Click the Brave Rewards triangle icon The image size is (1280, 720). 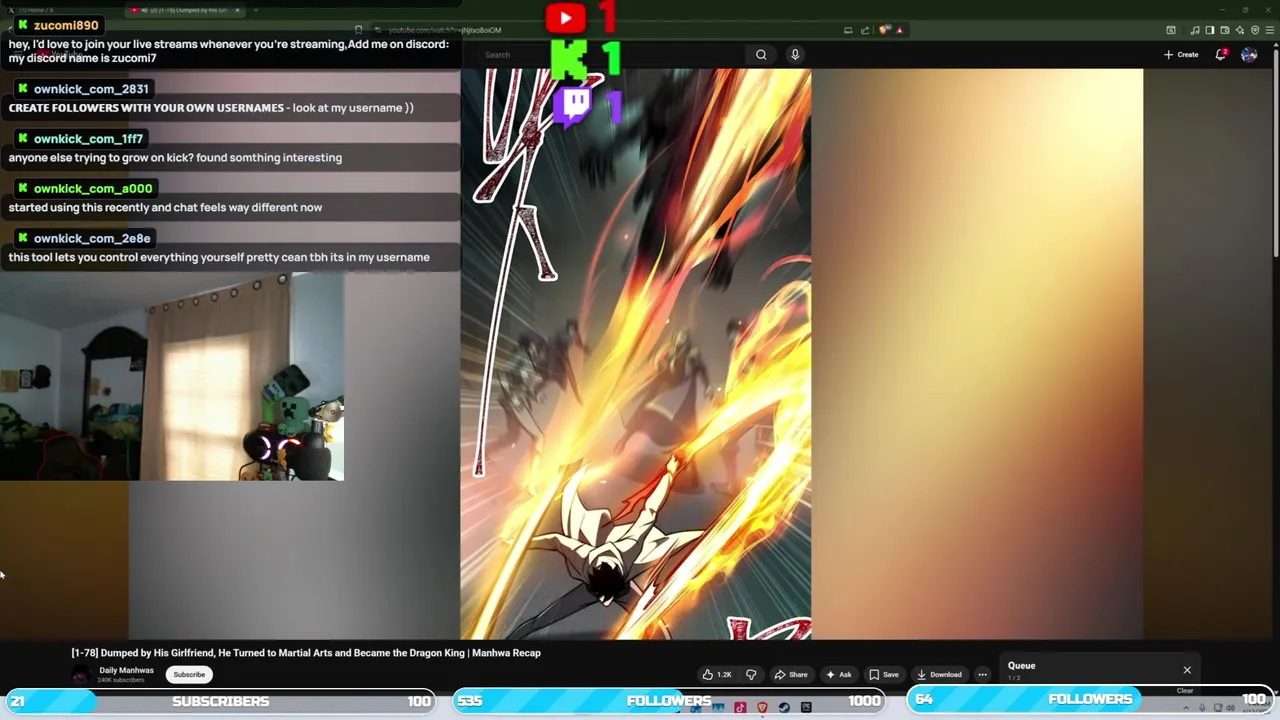point(900,30)
